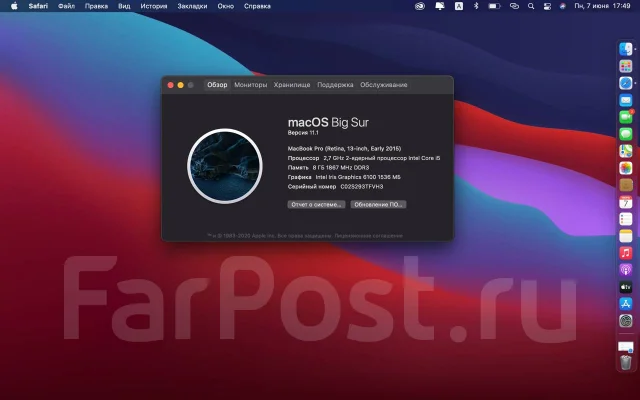Click the date and time in menu bar
The image size is (640, 400).
[x=602, y=6]
